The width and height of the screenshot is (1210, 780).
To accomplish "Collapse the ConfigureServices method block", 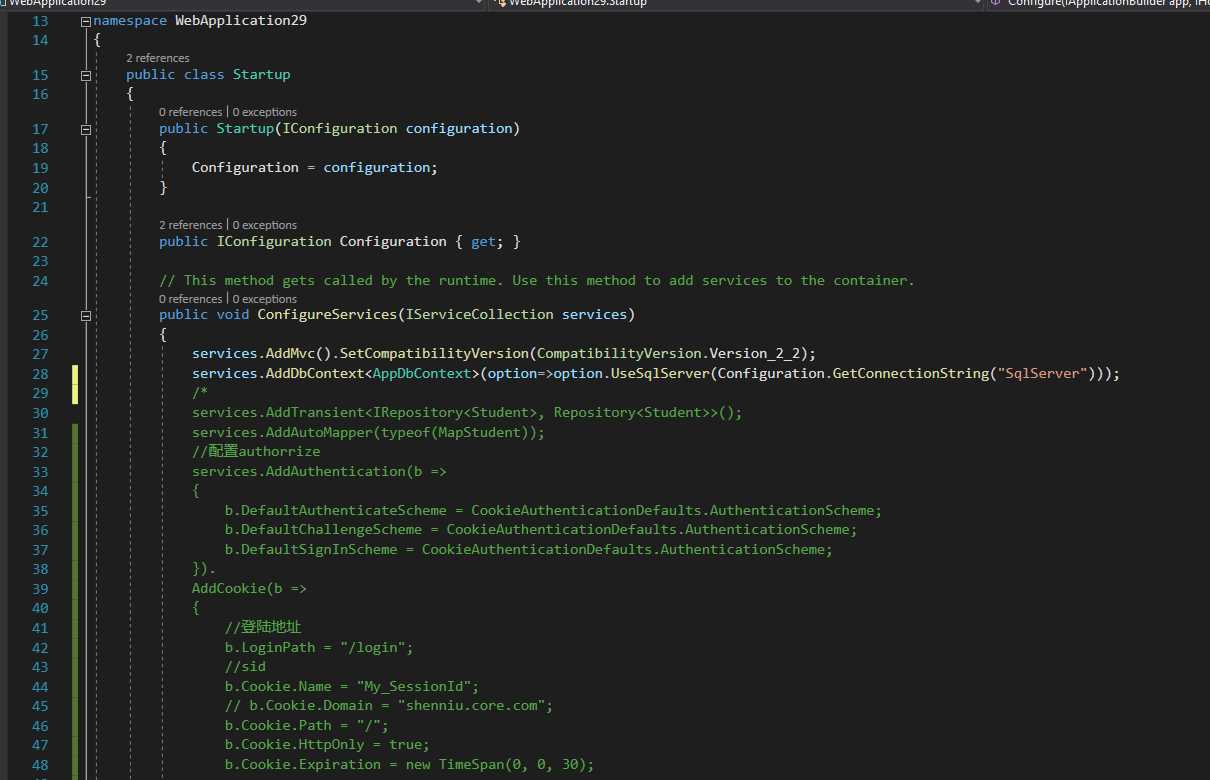I will (x=86, y=315).
